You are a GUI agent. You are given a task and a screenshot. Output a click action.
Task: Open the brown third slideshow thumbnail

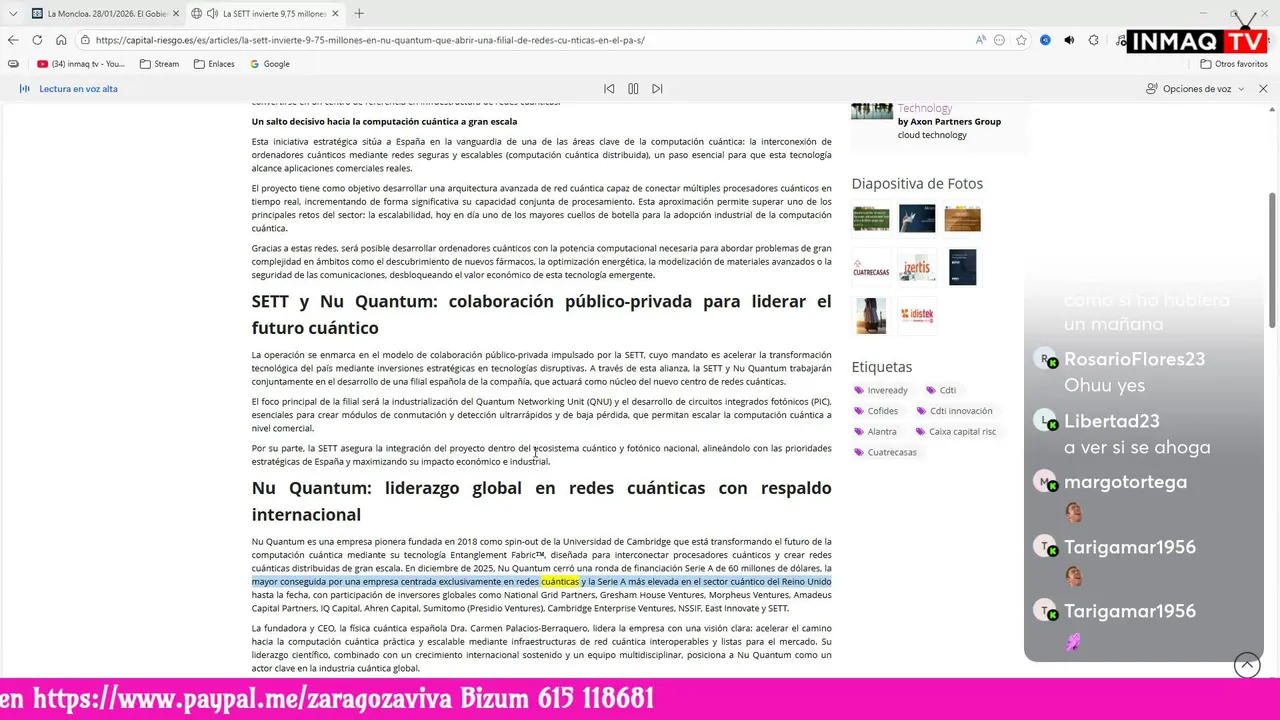point(963,218)
